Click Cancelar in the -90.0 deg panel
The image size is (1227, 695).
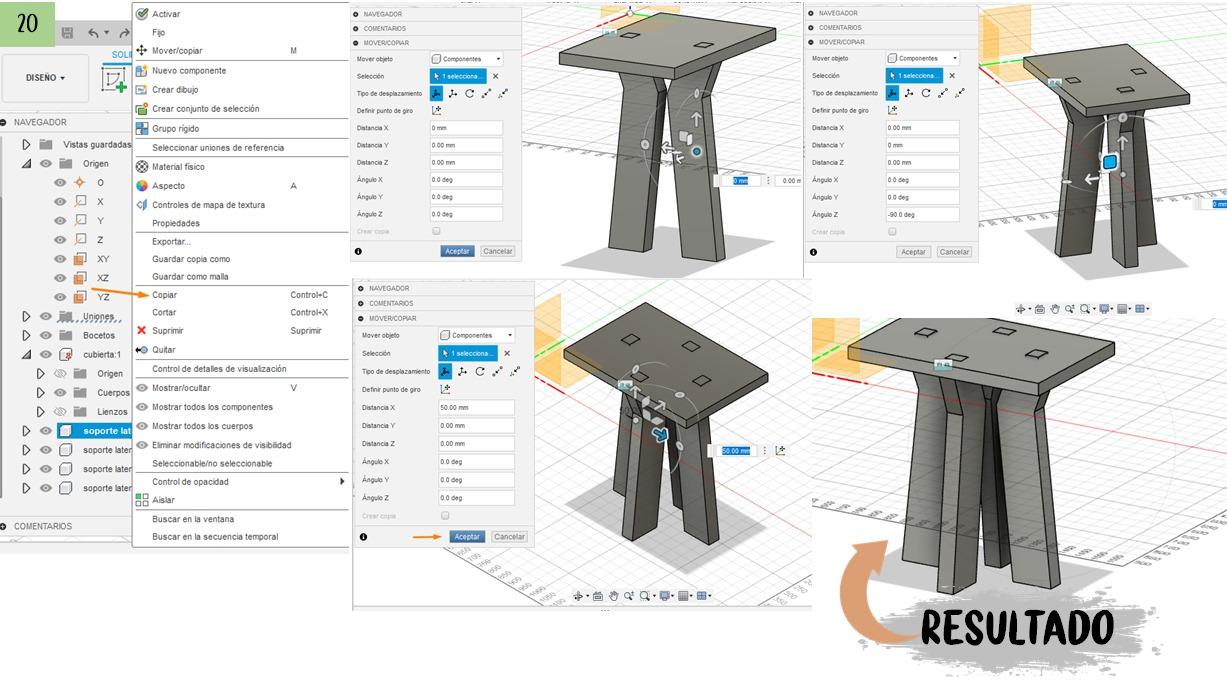pos(955,252)
